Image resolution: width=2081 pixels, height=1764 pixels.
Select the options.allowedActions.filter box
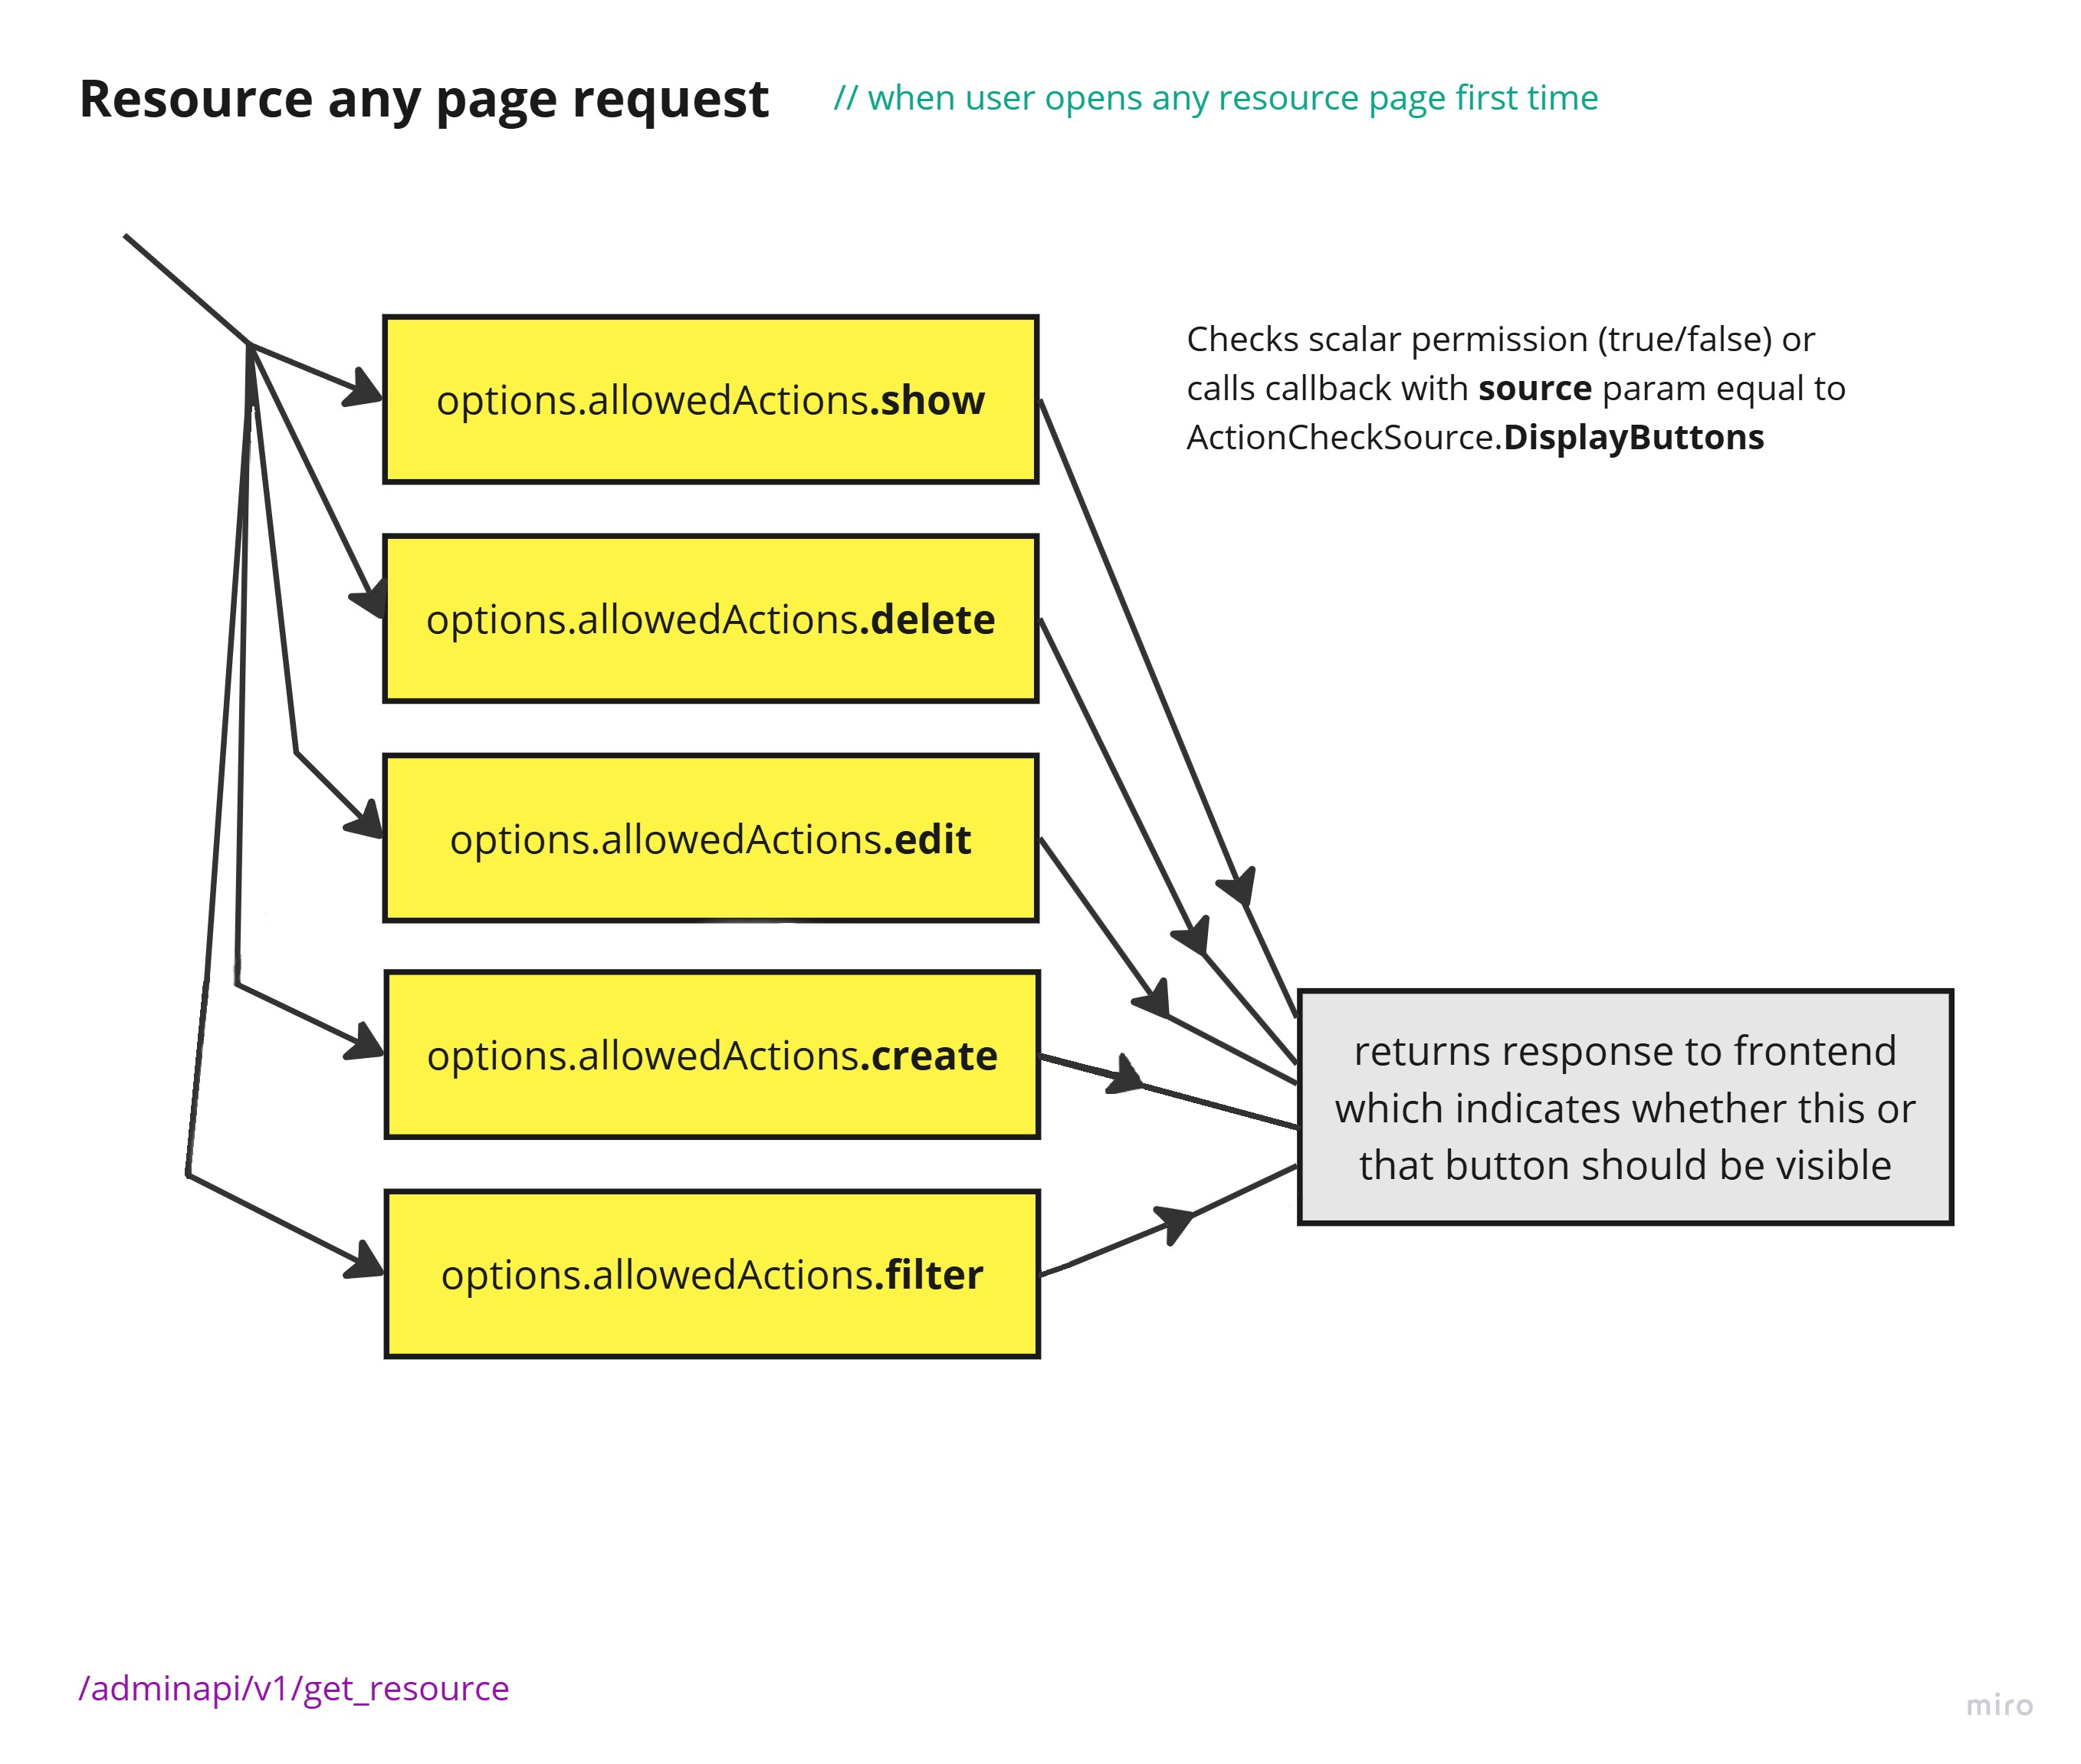pyautogui.click(x=712, y=1273)
